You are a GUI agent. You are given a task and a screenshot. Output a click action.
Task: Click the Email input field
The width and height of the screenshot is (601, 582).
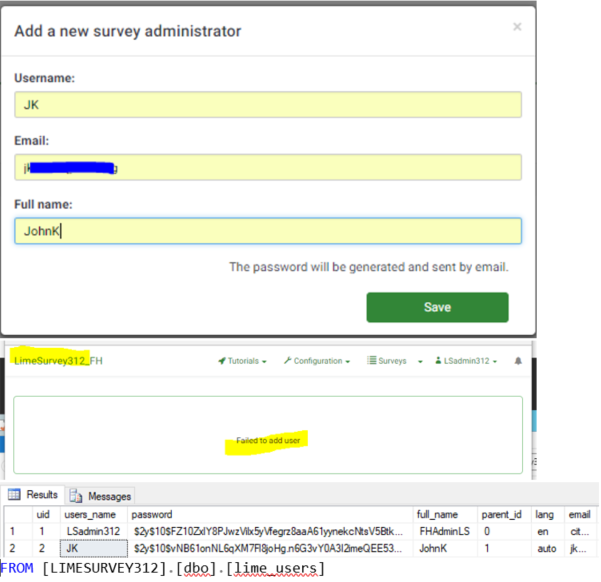[x=267, y=168]
